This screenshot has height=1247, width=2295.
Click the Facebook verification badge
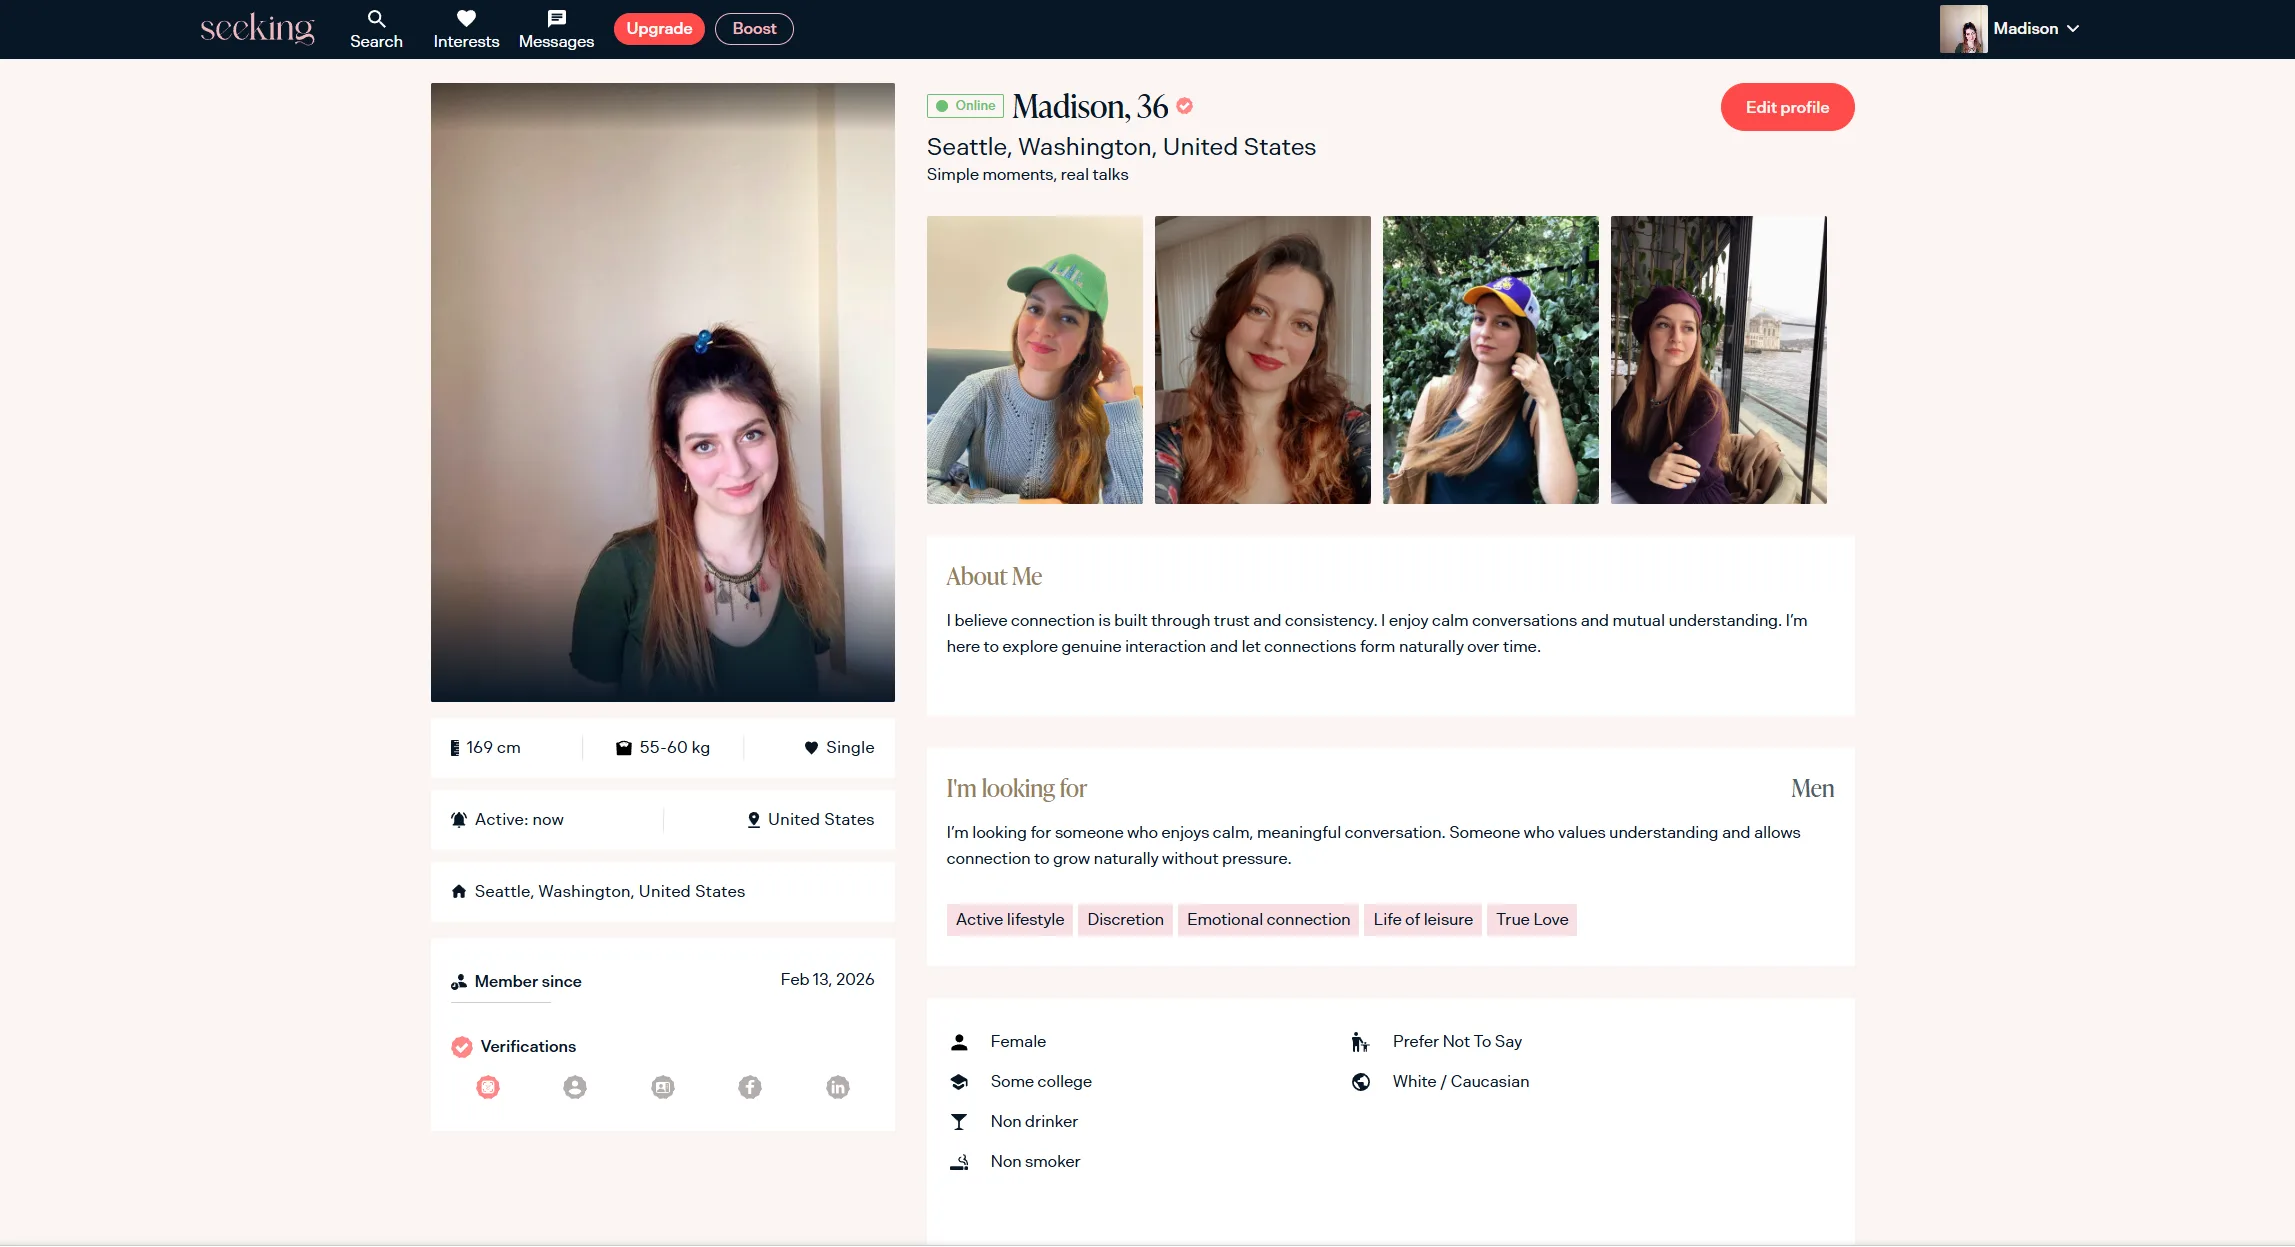[750, 1087]
